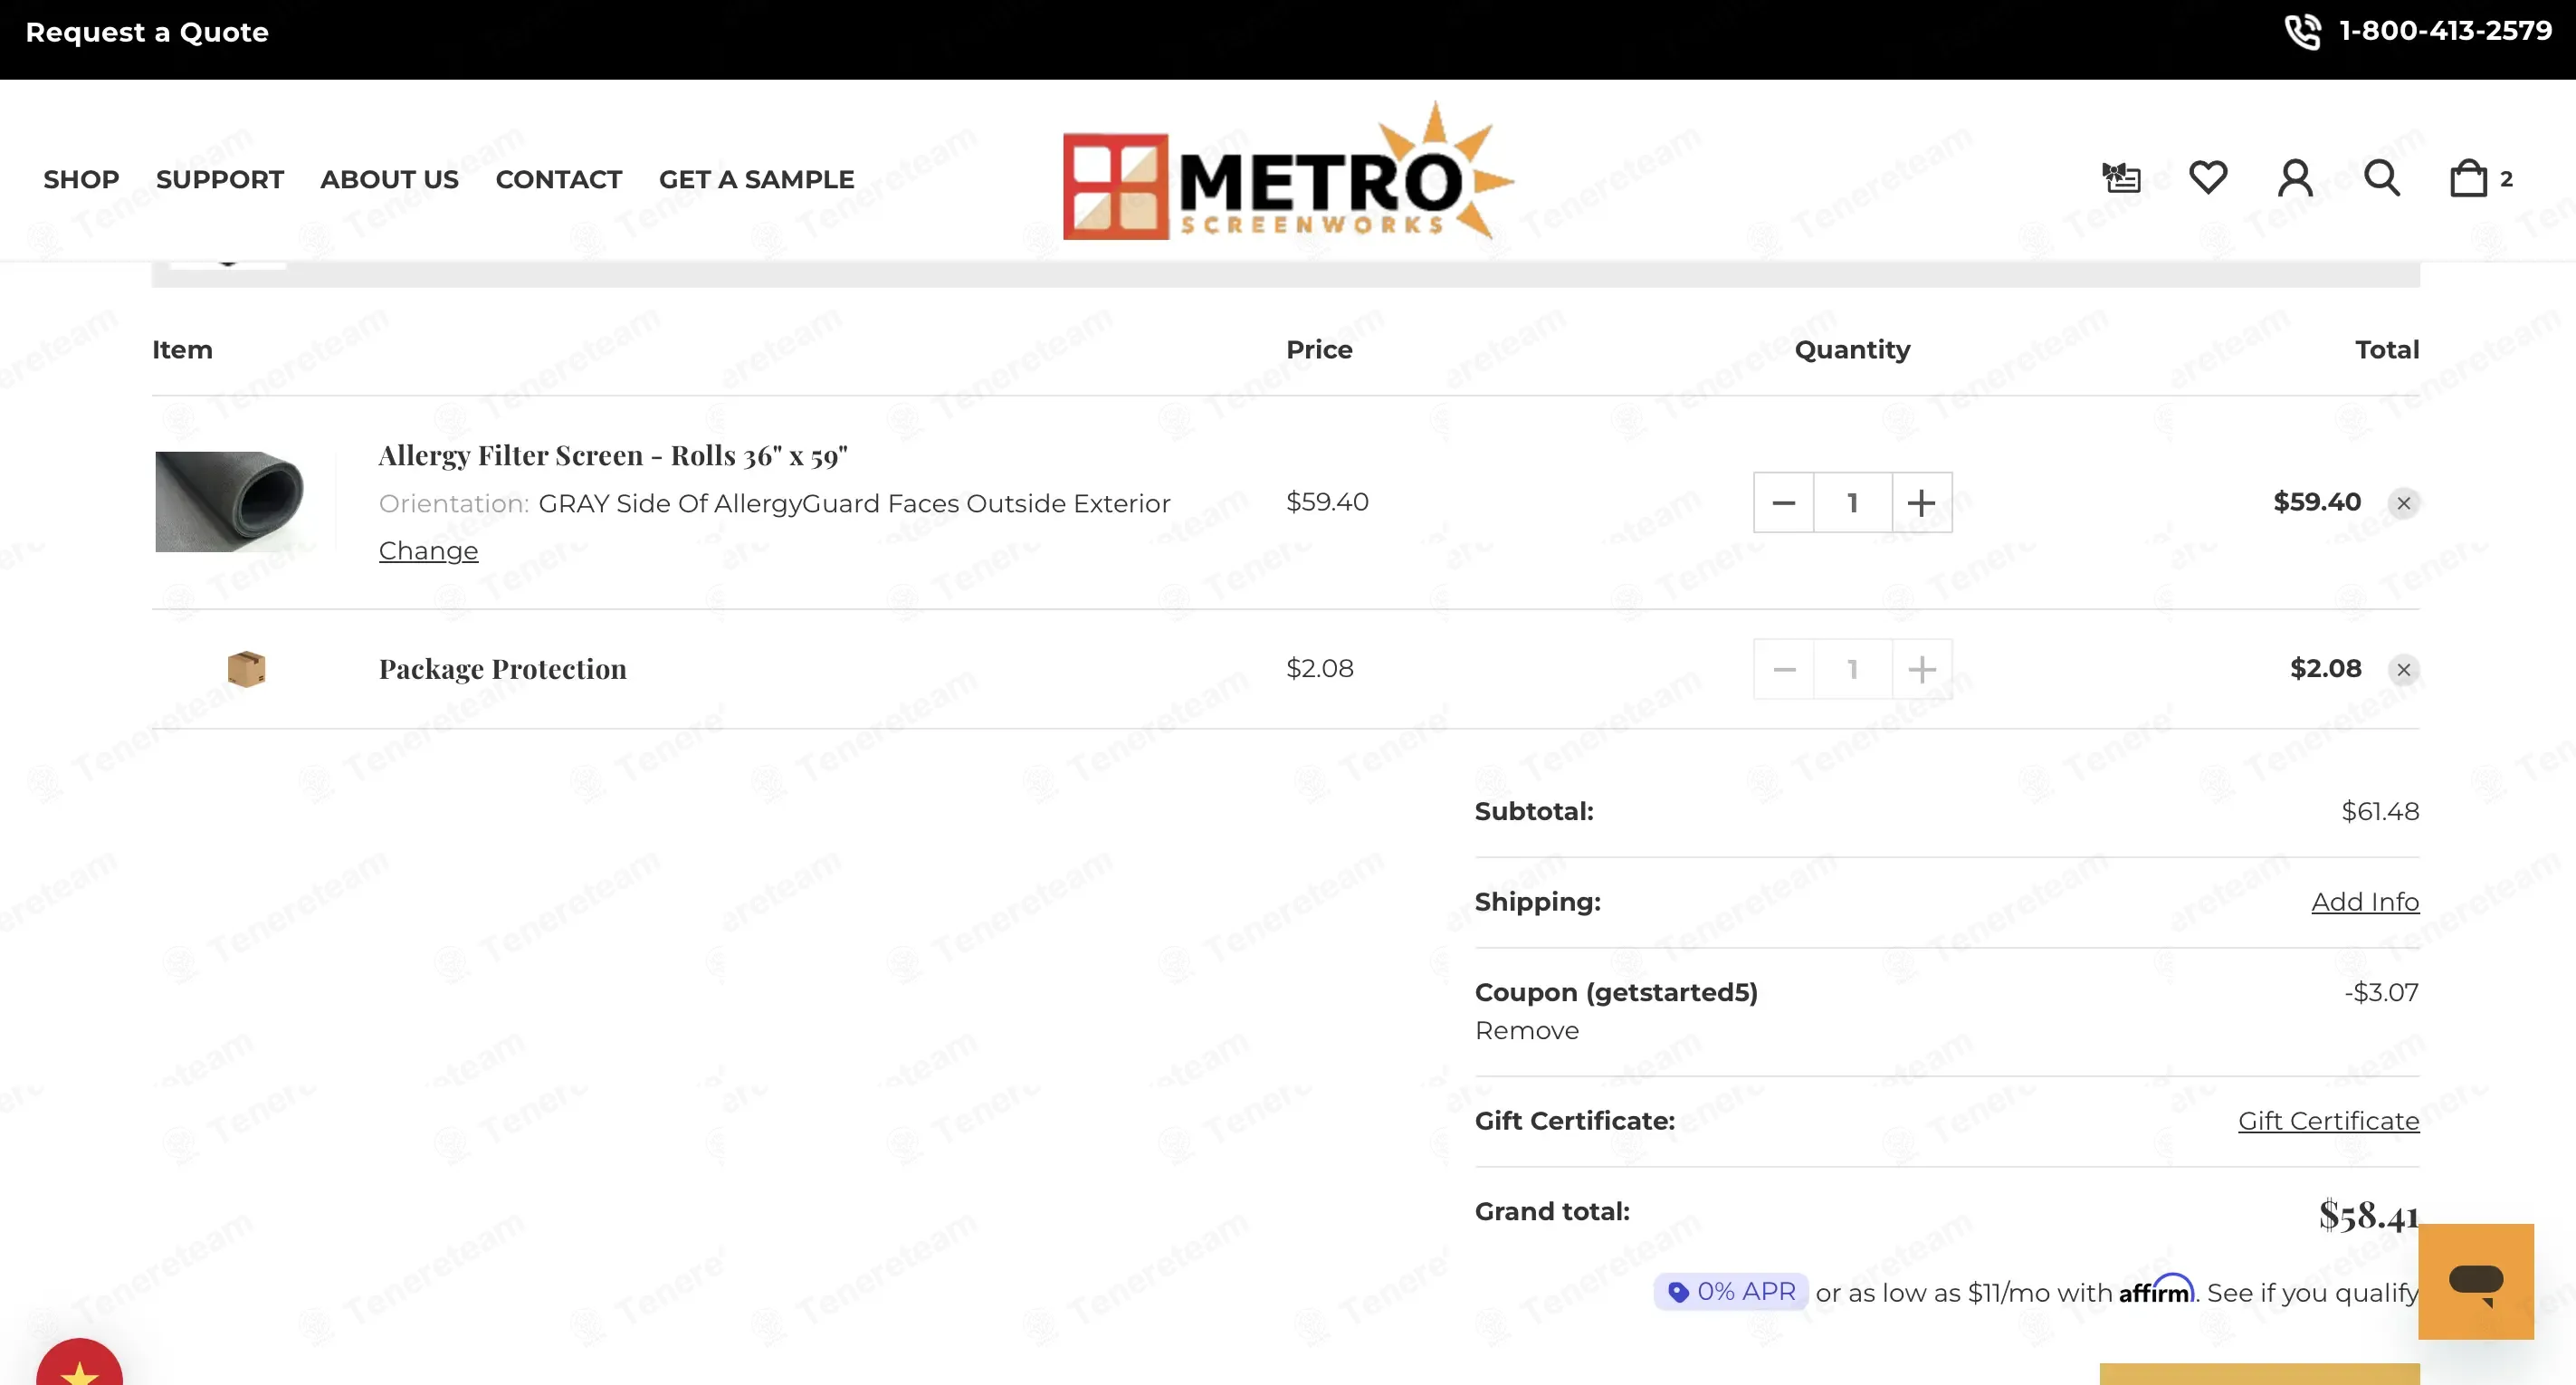Edit quantity field for Allergy Filter Screen
The image size is (2576, 1385).
[x=1853, y=503]
